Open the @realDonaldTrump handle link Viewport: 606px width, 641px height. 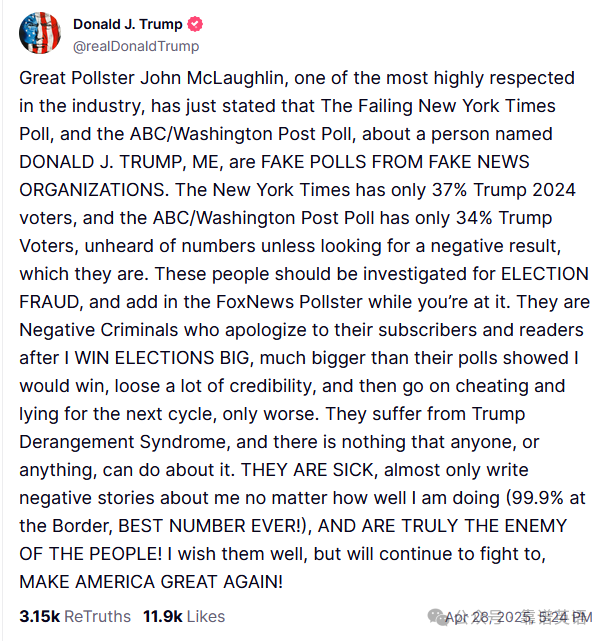pyautogui.click(x=136, y=46)
